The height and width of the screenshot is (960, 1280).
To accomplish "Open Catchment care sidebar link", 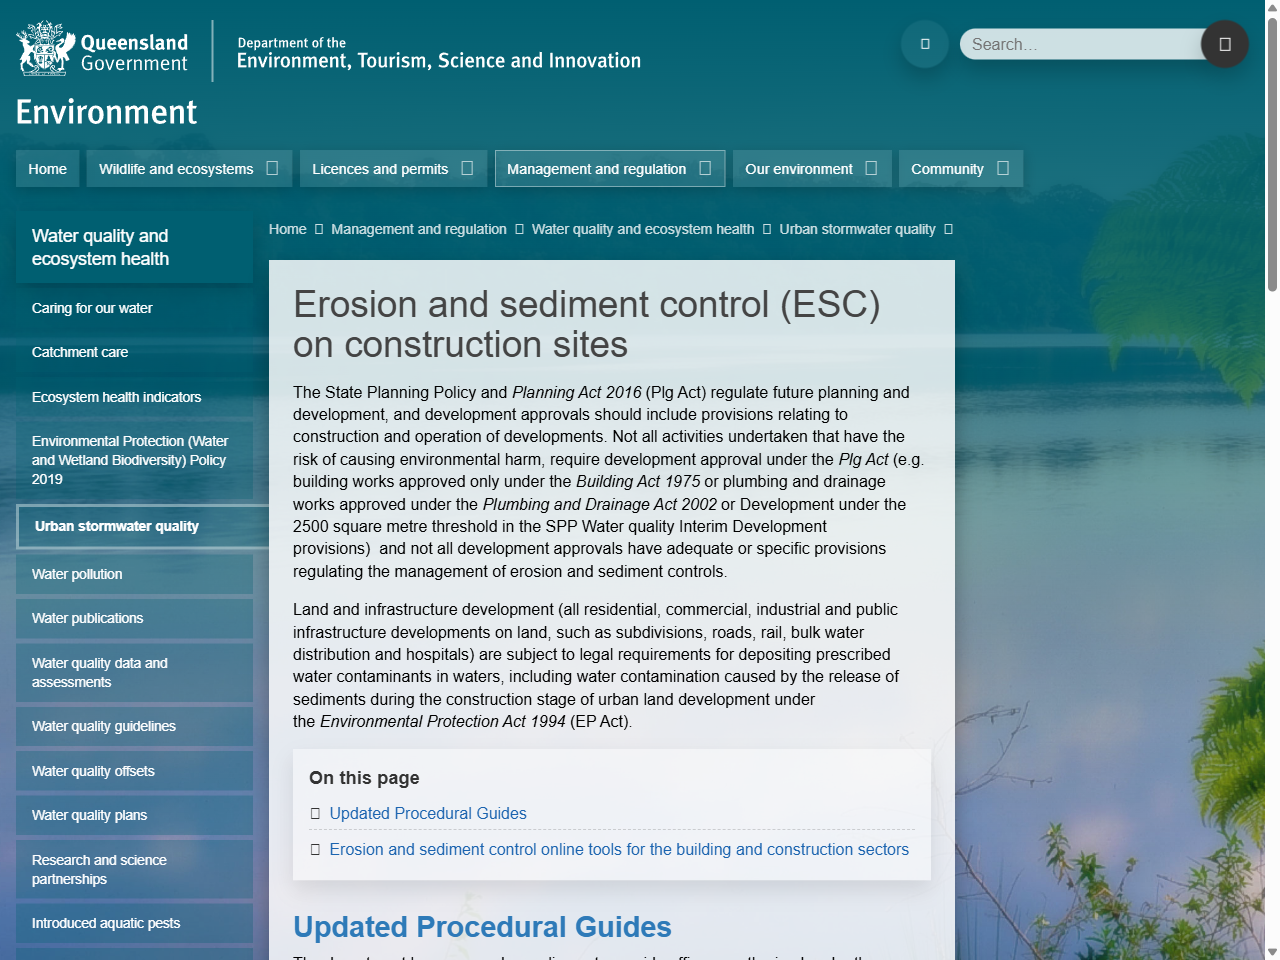I will click(x=134, y=352).
